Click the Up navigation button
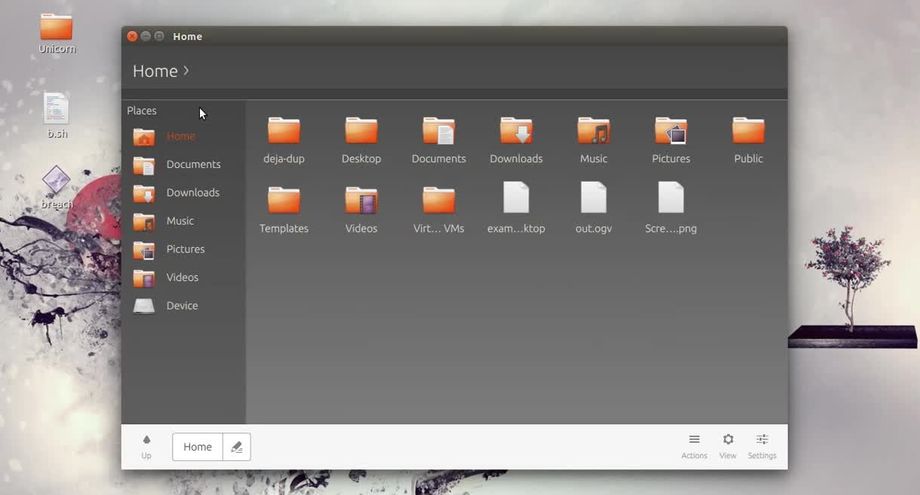920x495 pixels. click(x=146, y=446)
